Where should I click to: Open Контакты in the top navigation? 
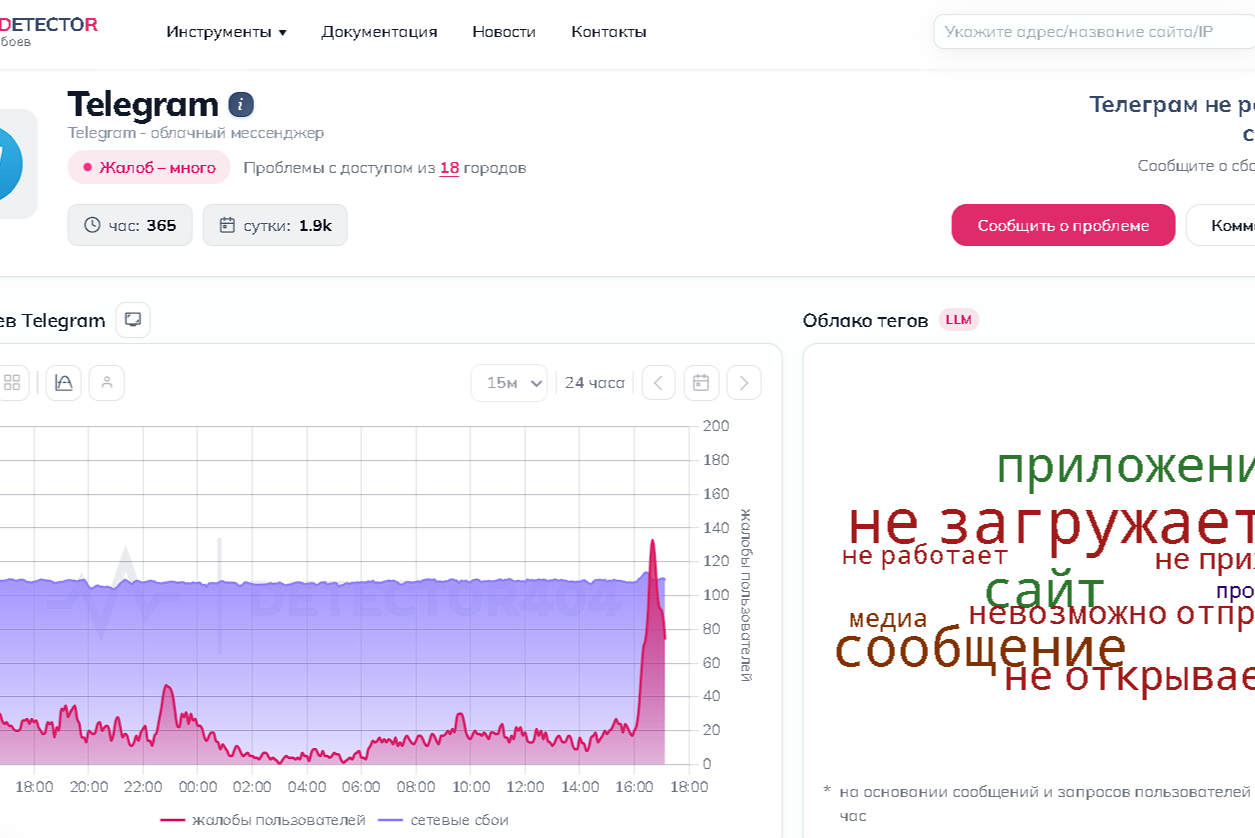[x=609, y=32]
